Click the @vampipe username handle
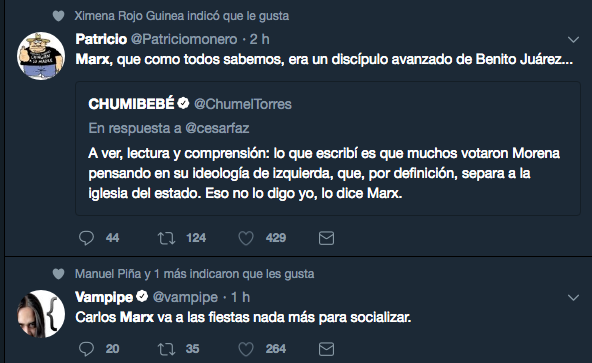 click(x=185, y=297)
